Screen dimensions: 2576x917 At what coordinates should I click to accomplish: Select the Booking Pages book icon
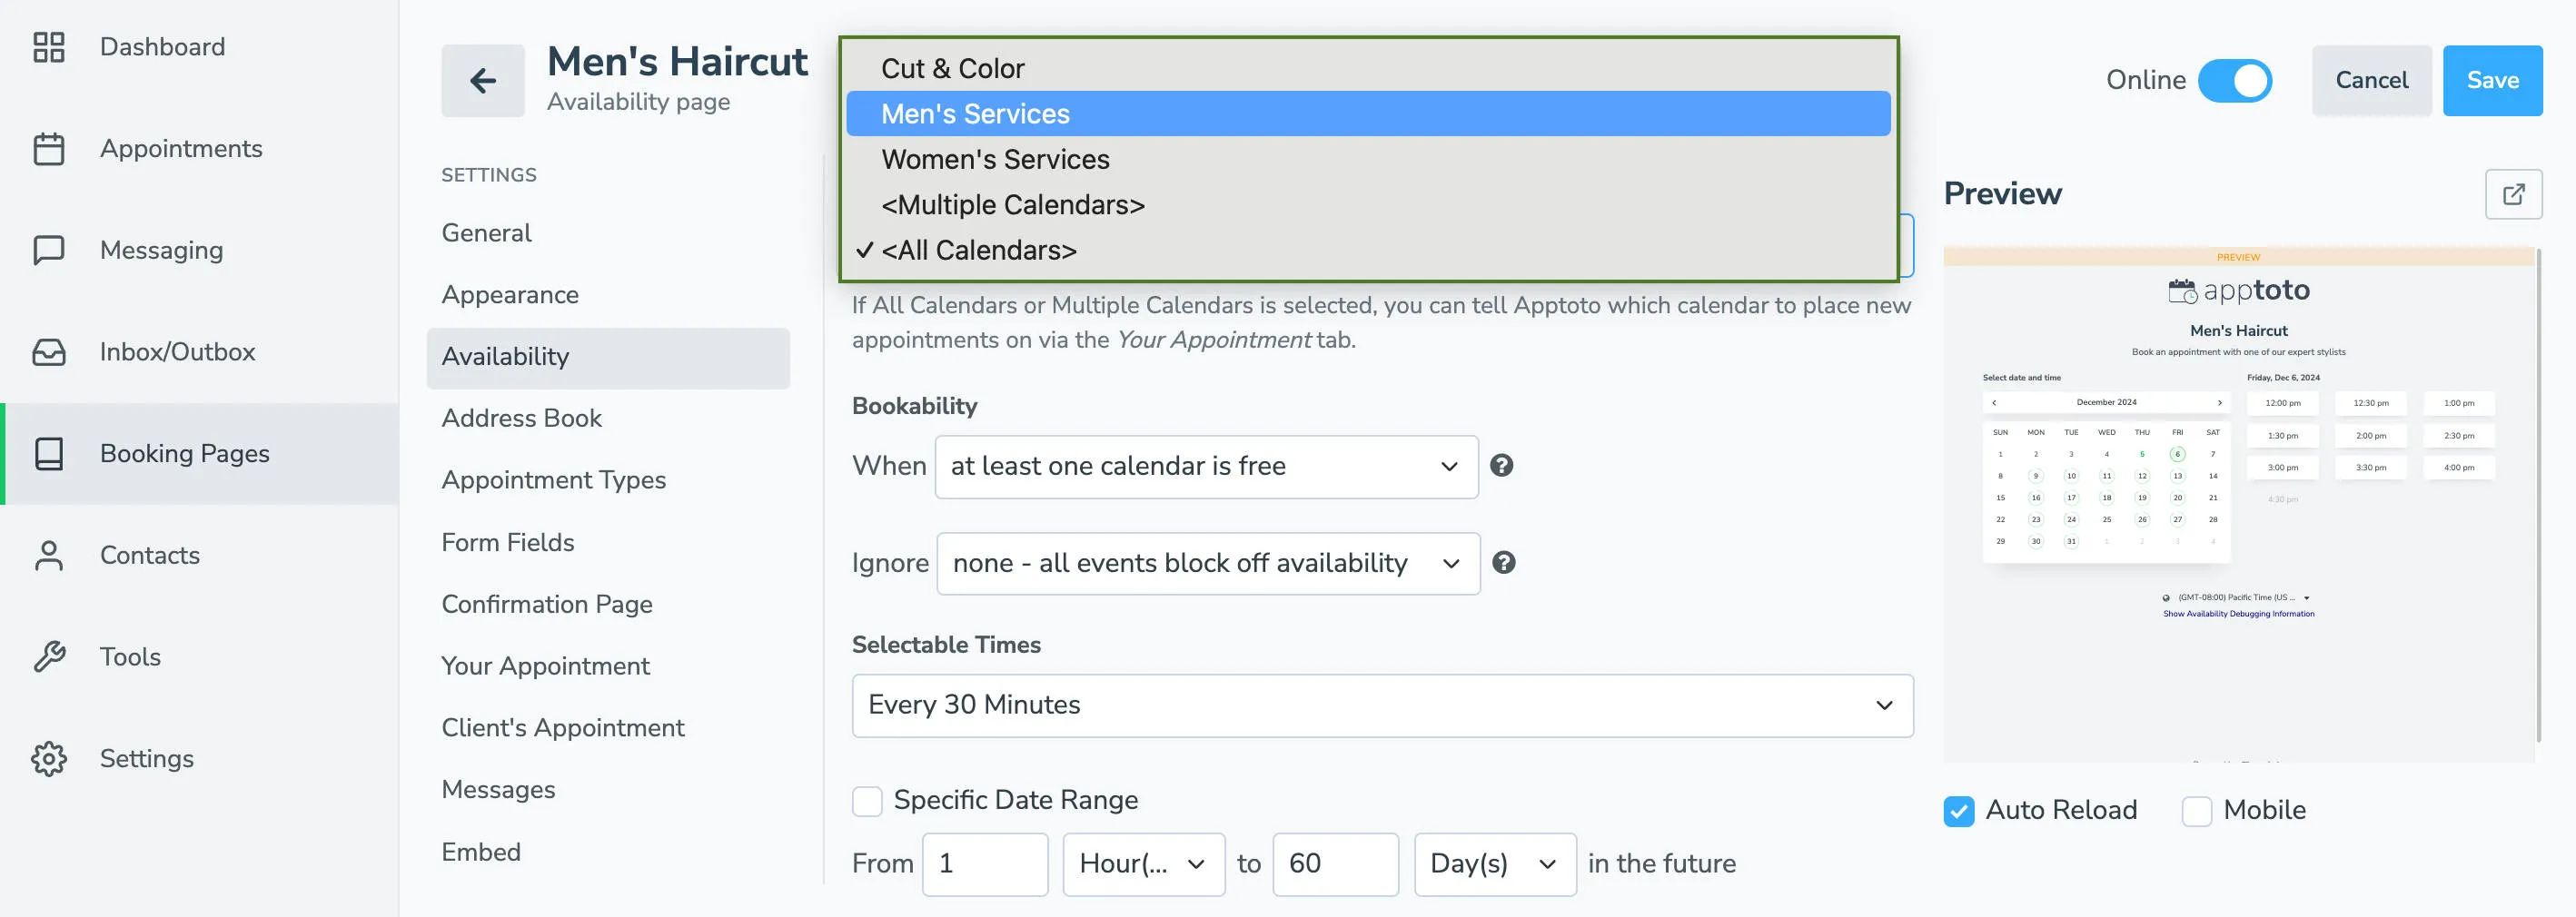pyautogui.click(x=48, y=453)
